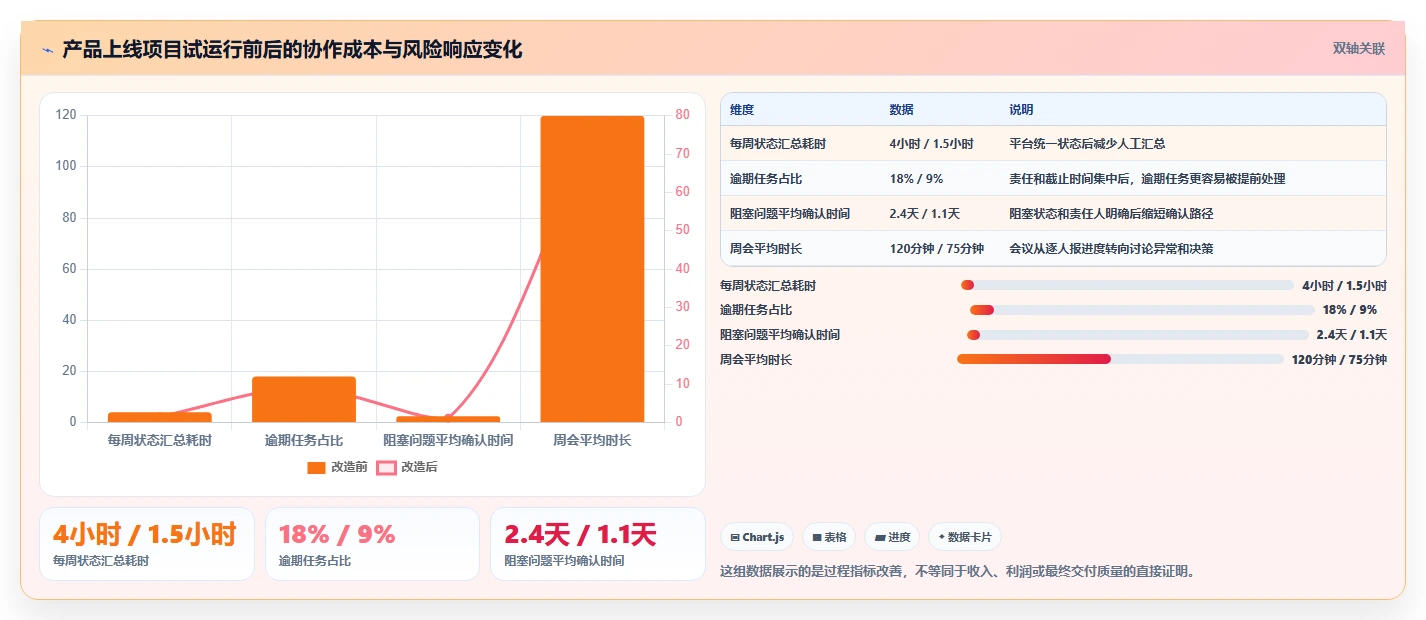The height and width of the screenshot is (620, 1426).
Task: Click the orange bar for 周会平均时长
Action: coord(592,269)
